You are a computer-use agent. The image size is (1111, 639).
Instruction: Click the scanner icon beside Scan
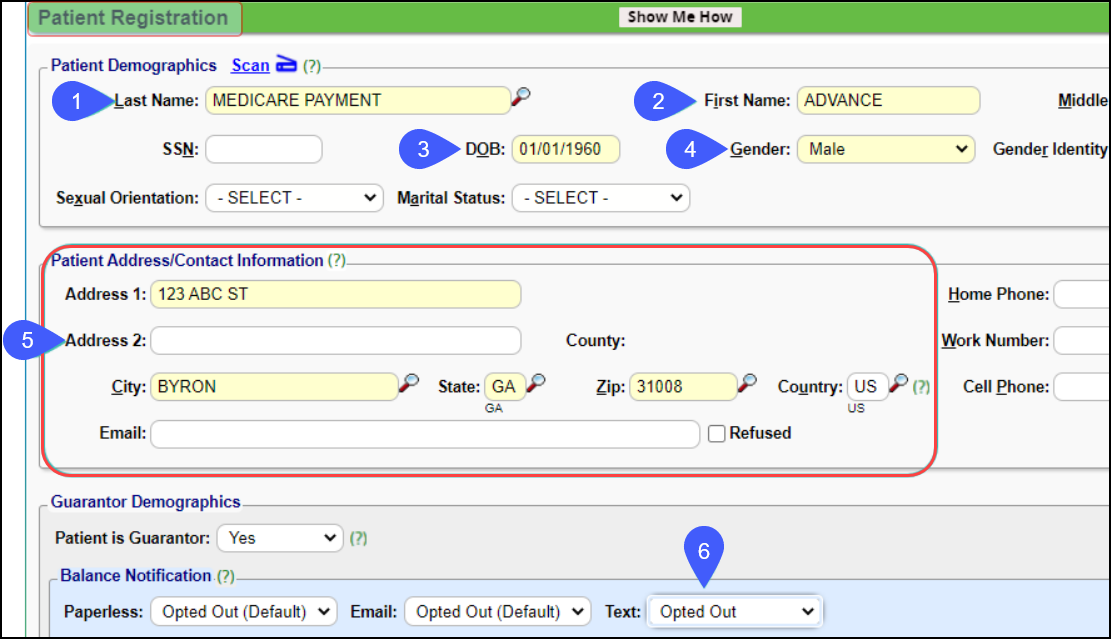pyautogui.click(x=287, y=65)
